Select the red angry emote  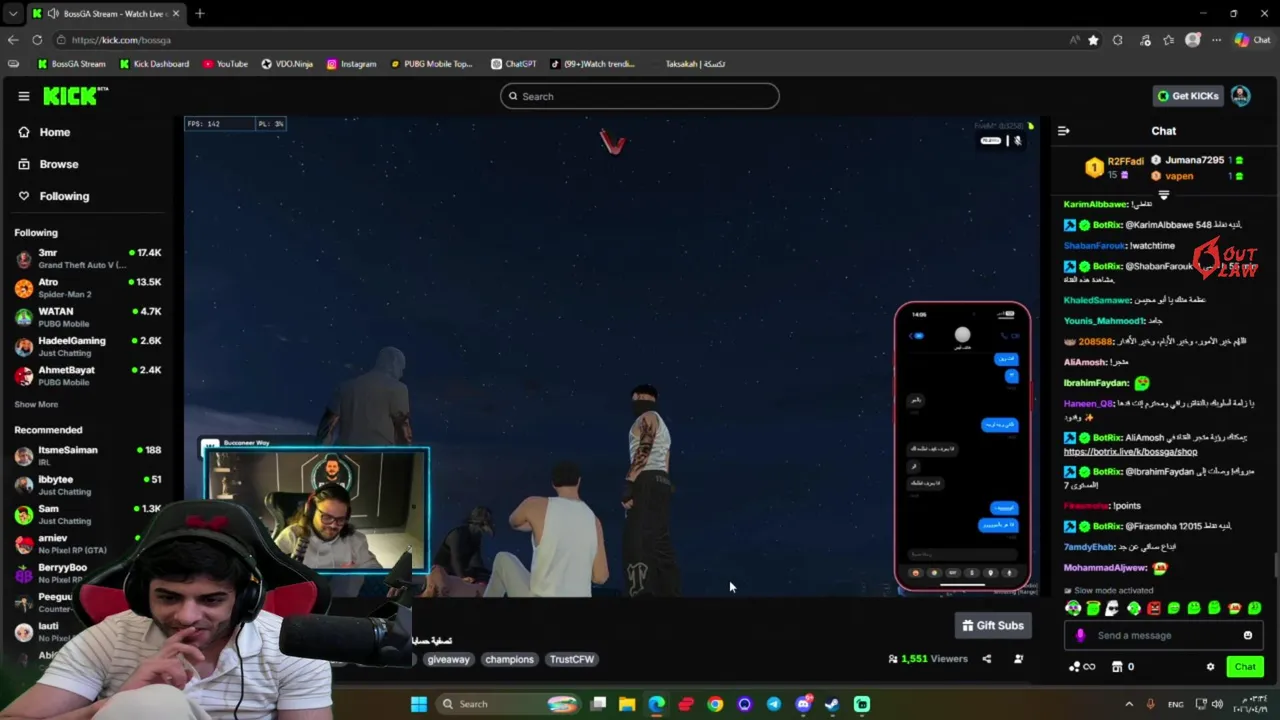[1153, 608]
